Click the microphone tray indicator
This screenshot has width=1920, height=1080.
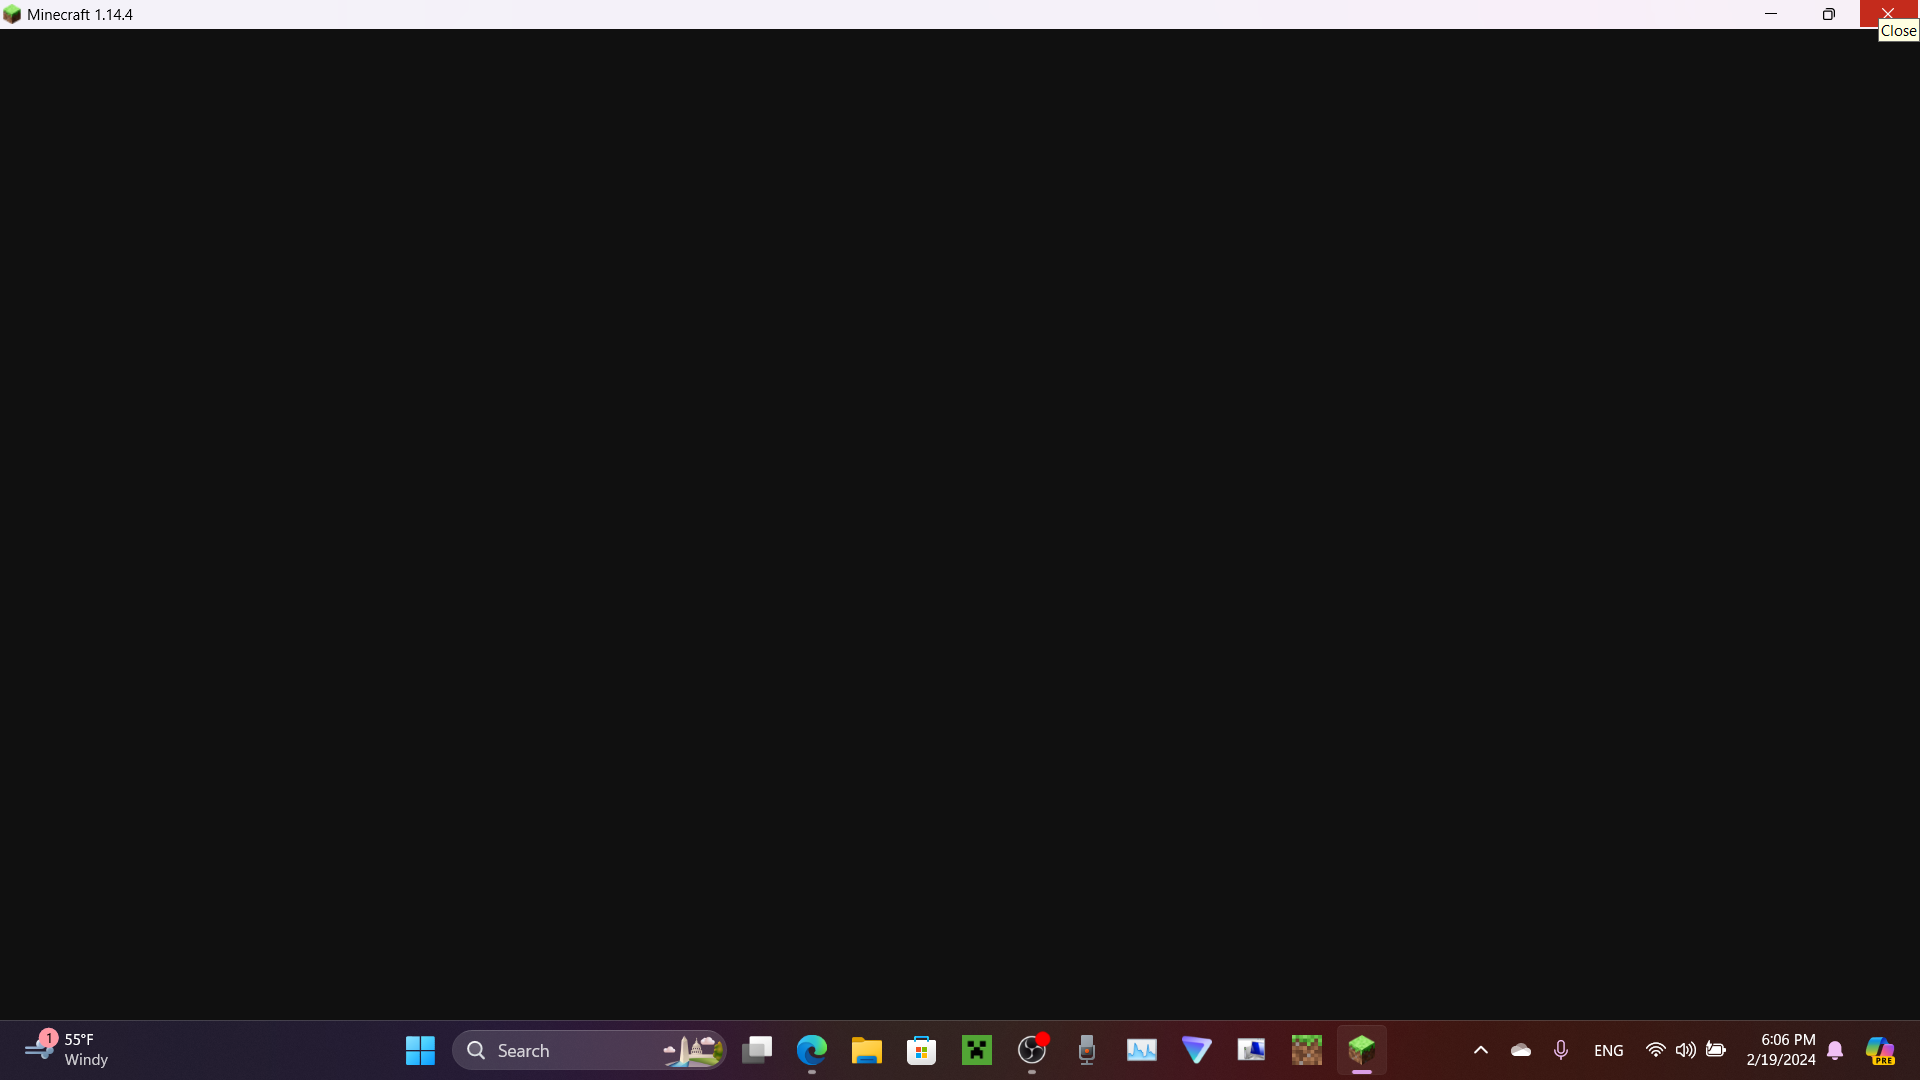[1561, 1050]
